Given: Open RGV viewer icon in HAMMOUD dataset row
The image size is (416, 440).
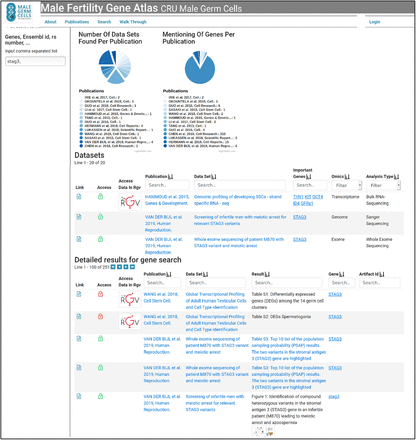Looking at the screenshot, I should coord(130,202).
